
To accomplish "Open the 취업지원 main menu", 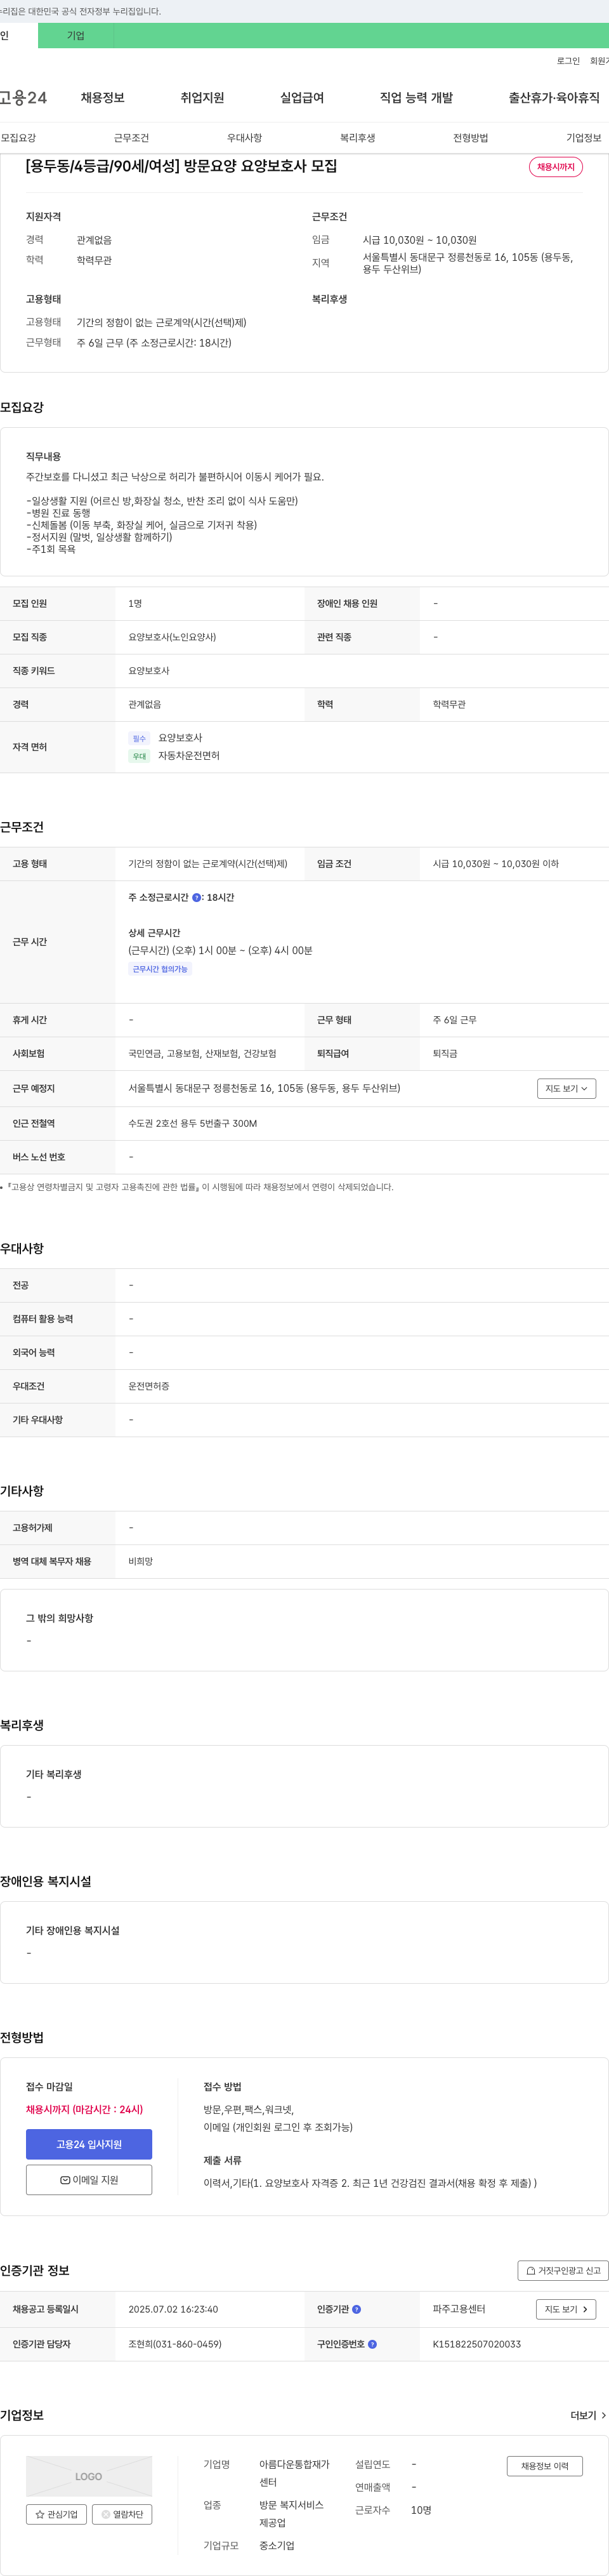I will click(202, 97).
